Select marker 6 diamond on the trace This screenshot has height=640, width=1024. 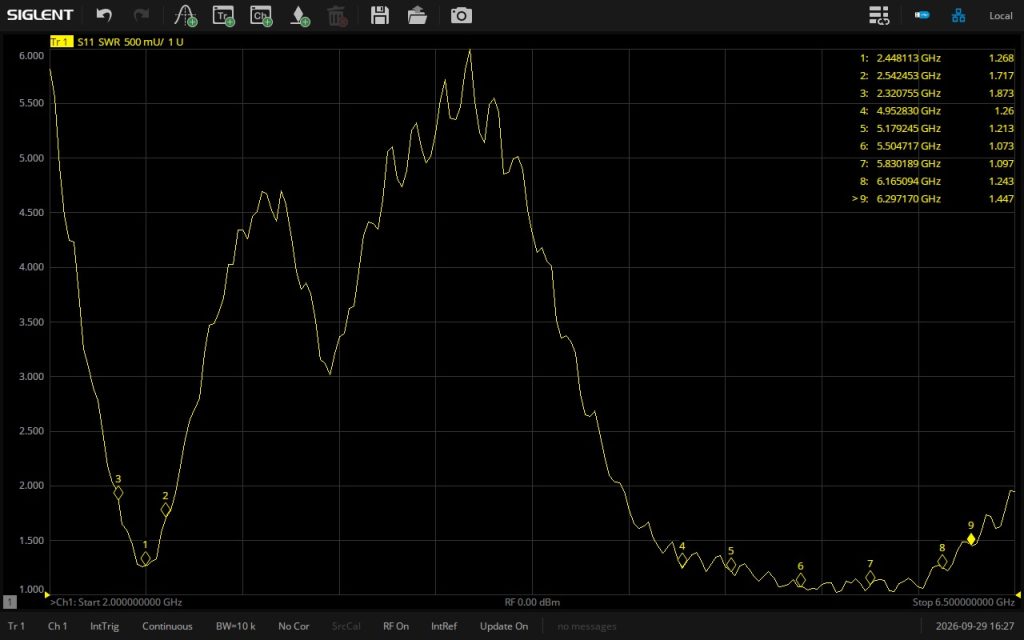click(x=801, y=580)
